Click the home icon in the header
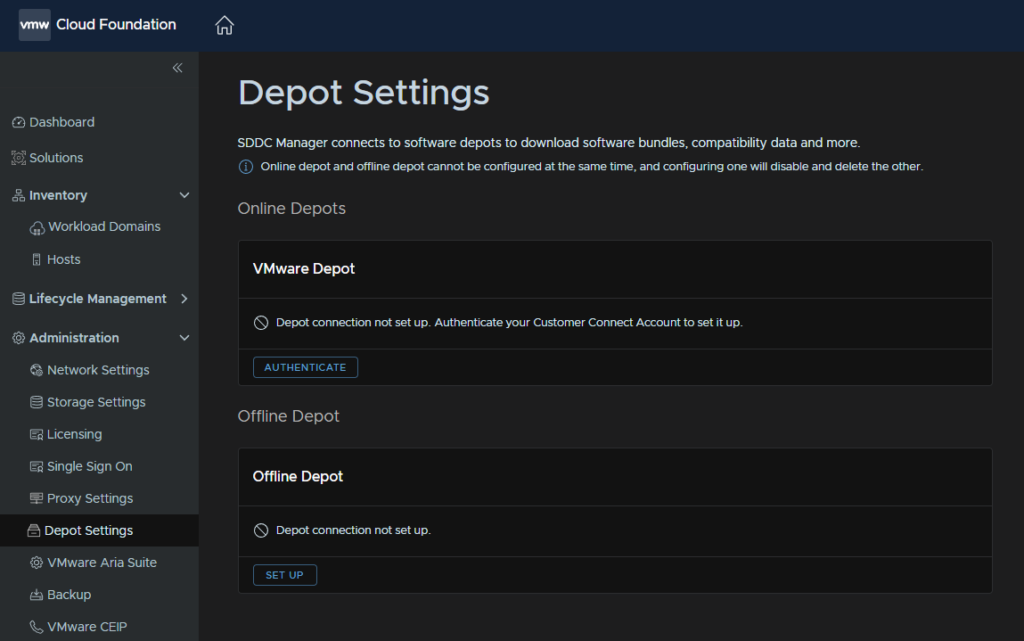Viewport: 1024px width, 641px height. 224,25
